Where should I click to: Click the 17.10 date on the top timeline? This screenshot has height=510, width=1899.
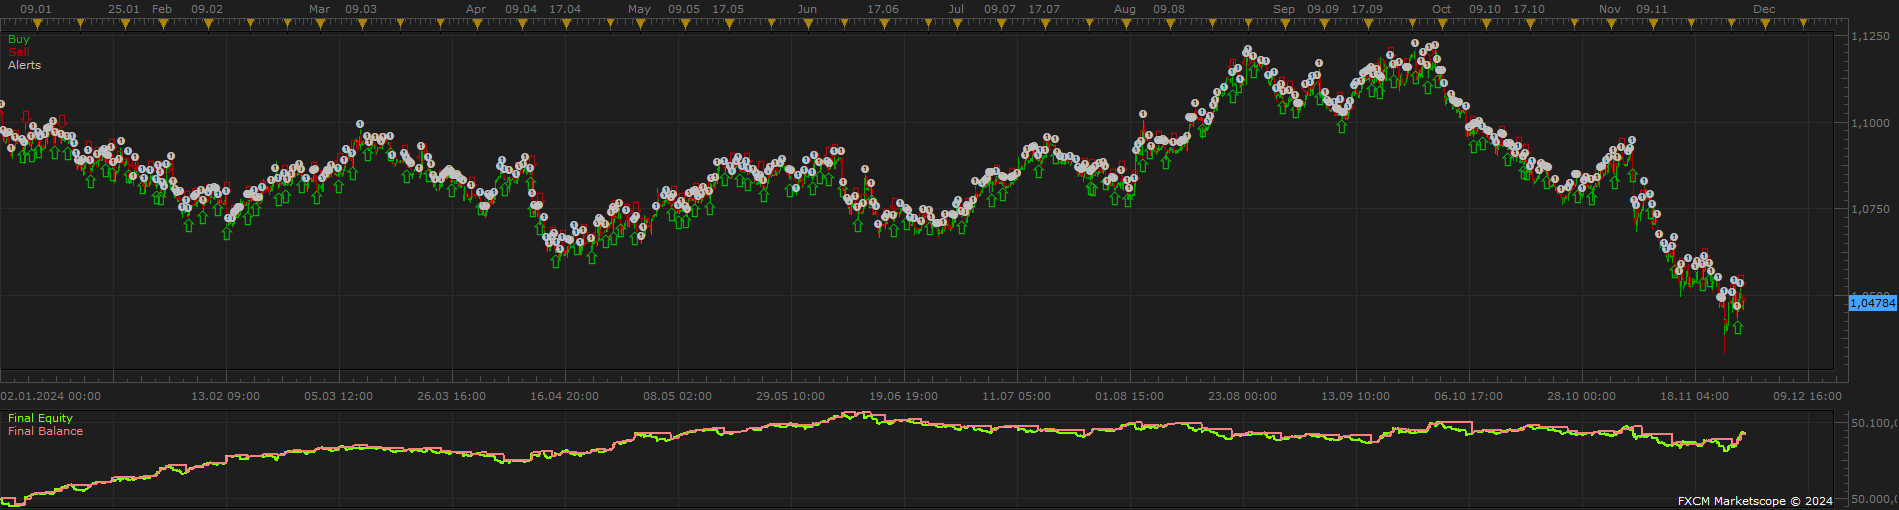(x=1529, y=9)
